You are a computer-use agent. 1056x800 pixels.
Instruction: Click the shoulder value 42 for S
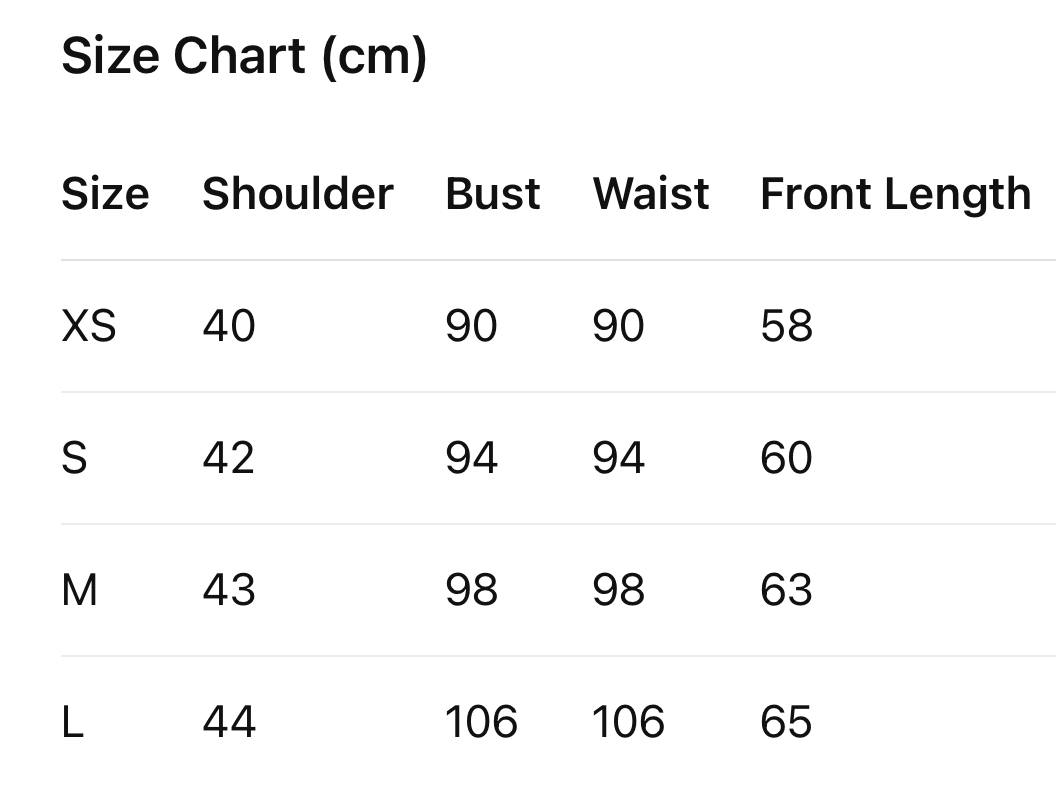click(x=229, y=459)
